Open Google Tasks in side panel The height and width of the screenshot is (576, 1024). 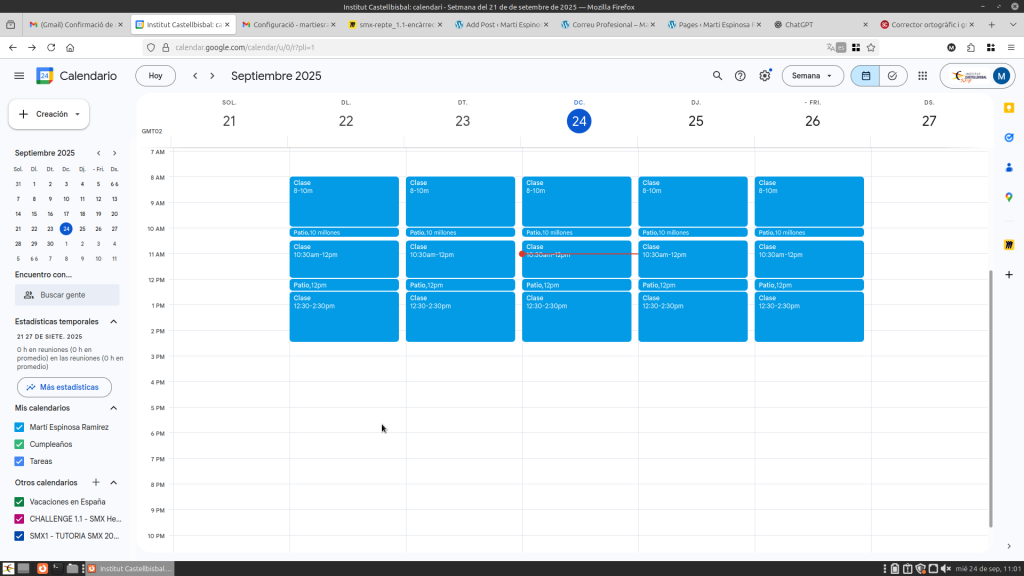pyautogui.click(x=1009, y=138)
